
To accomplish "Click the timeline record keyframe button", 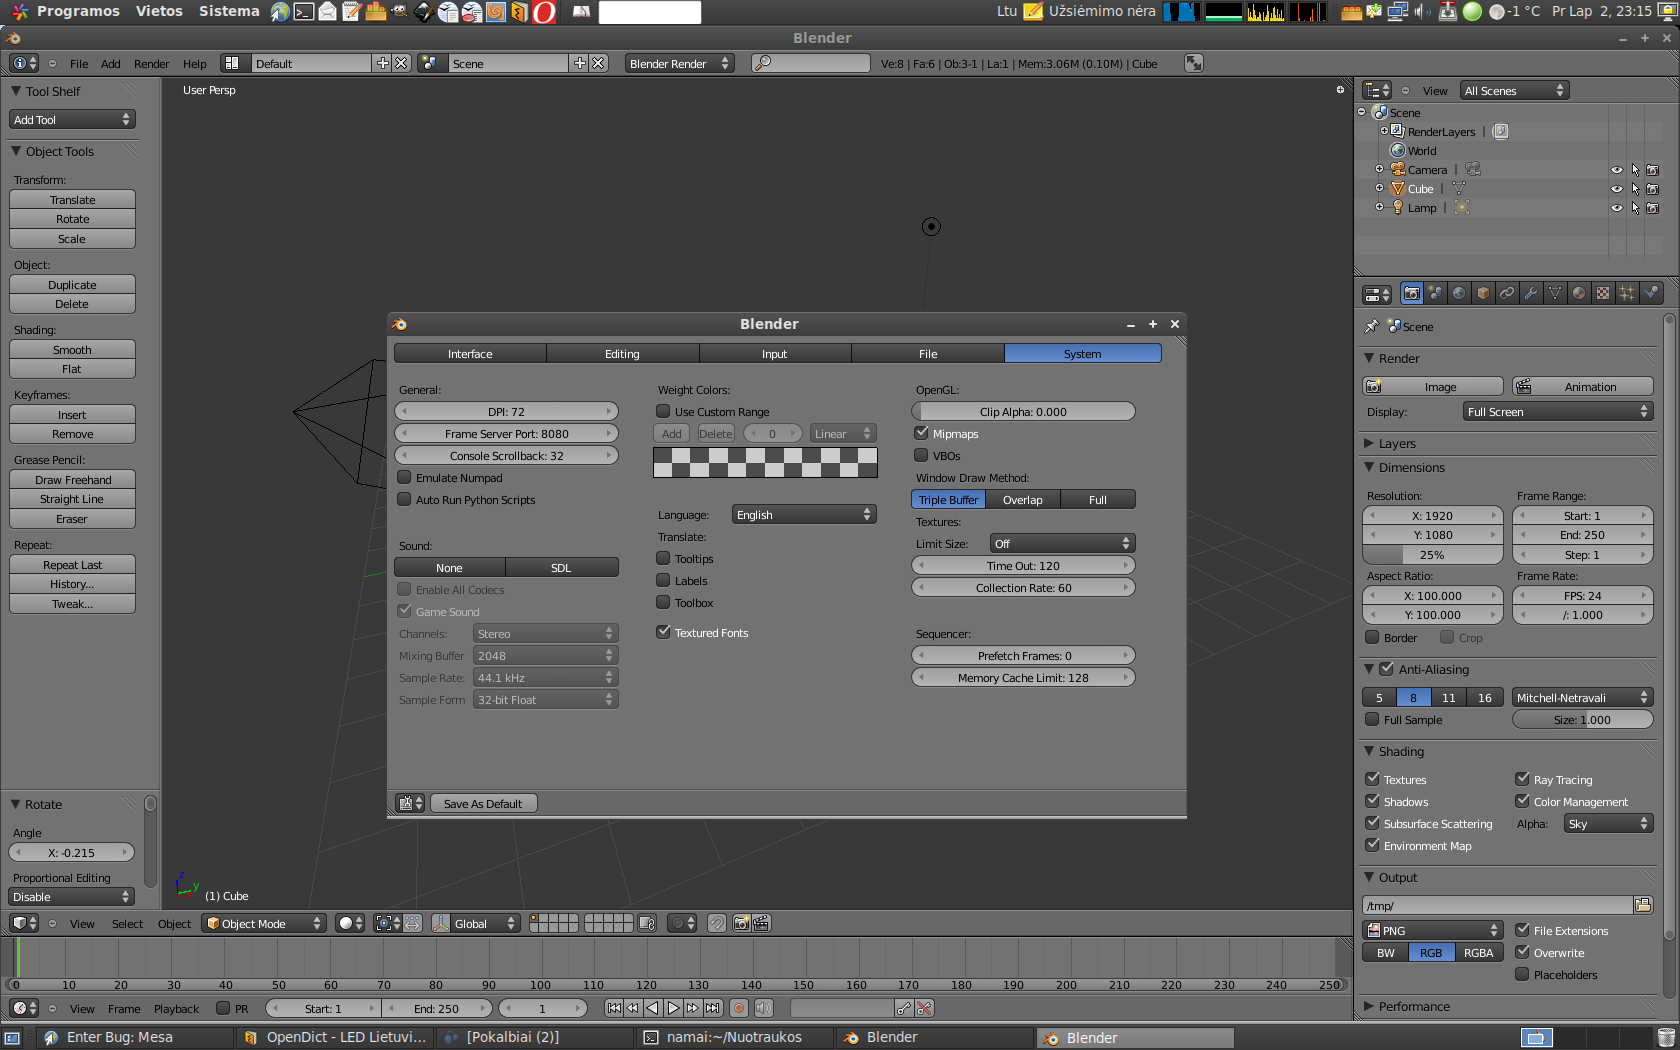I will click(739, 1008).
